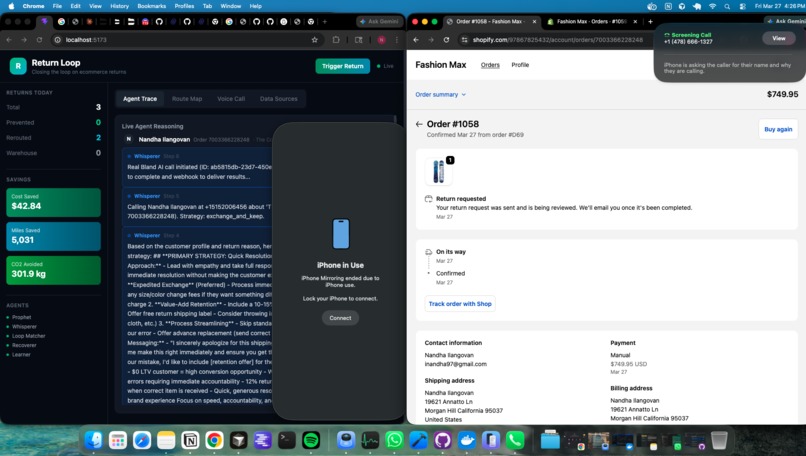Screen dimensions: 806x456
Task: Open the Route Map tab
Action: click(187, 99)
